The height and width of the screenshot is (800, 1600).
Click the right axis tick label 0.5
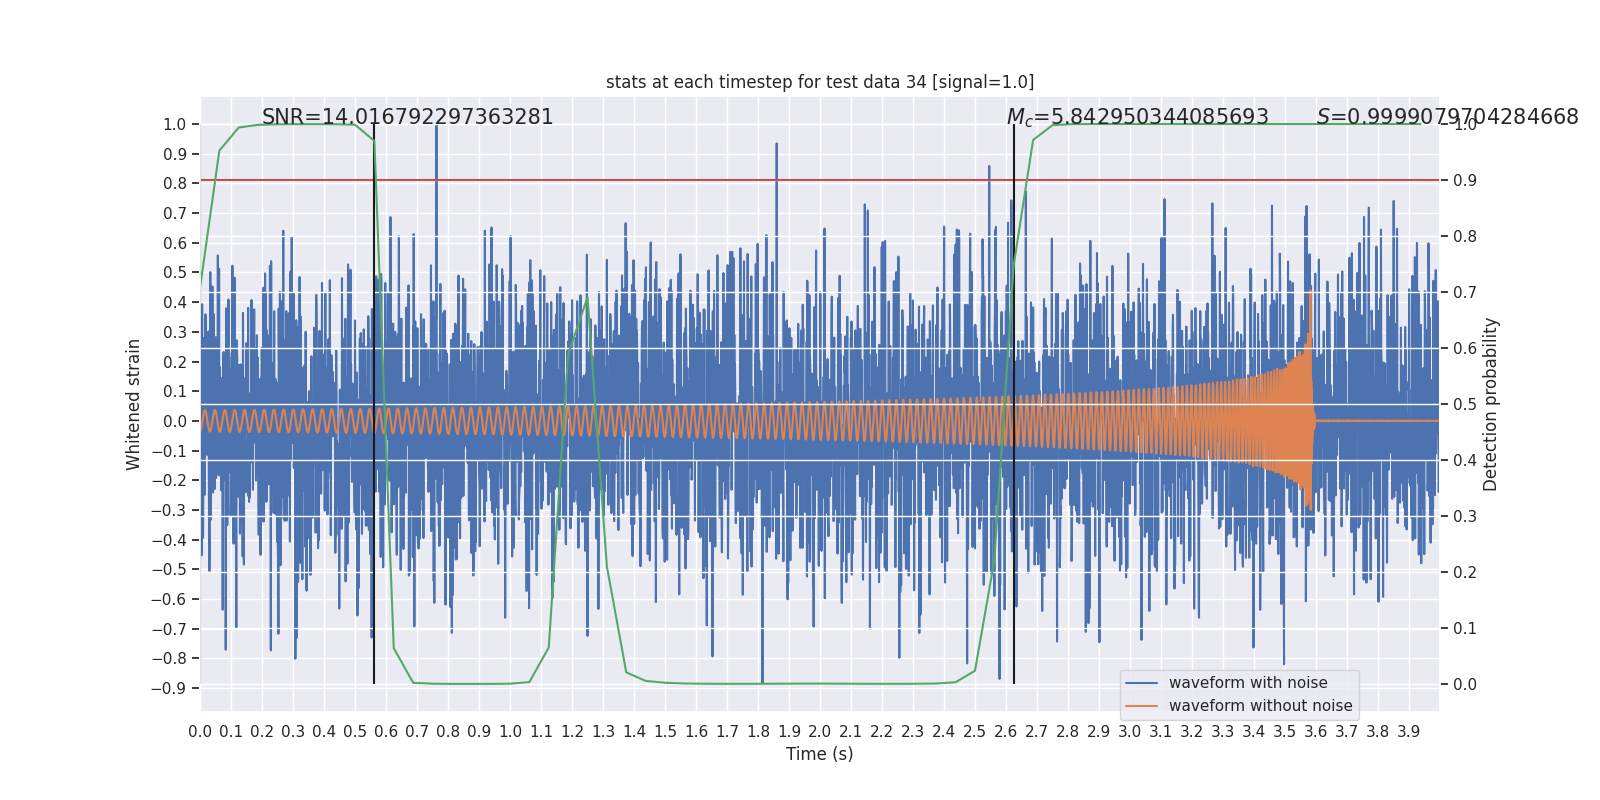click(x=1465, y=404)
